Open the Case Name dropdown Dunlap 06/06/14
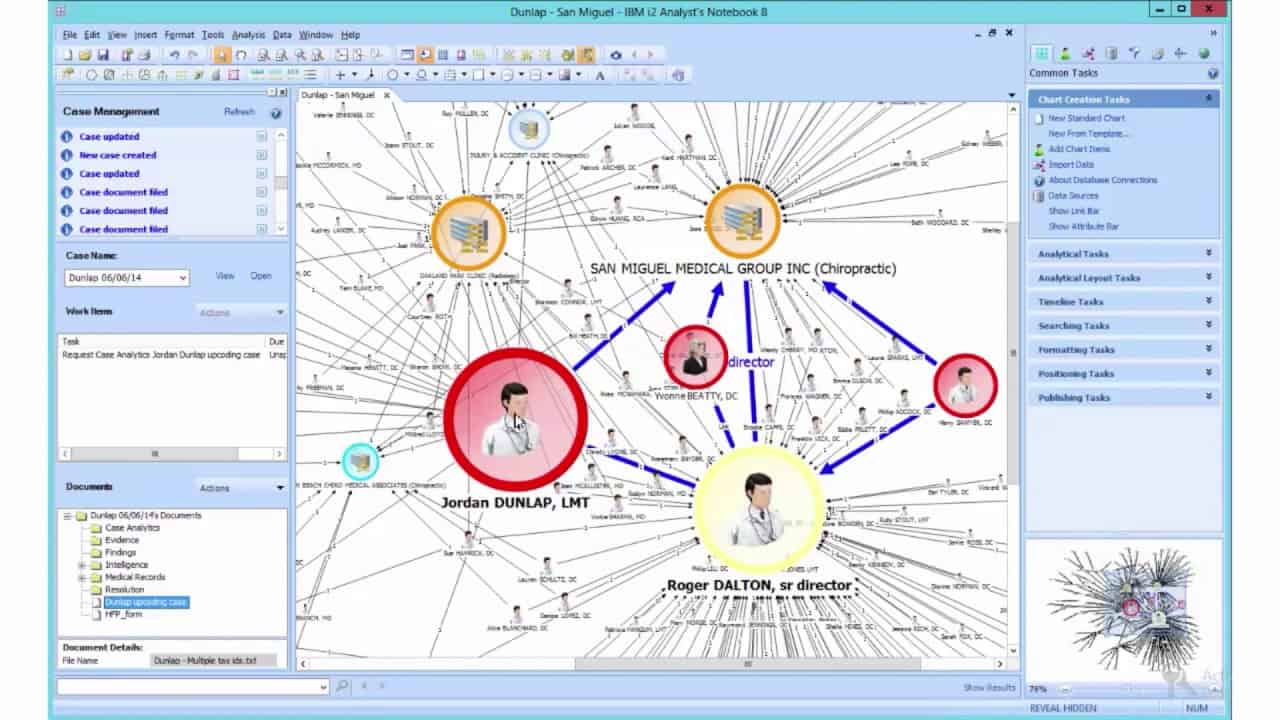This screenshot has height=720, width=1280. click(127, 278)
